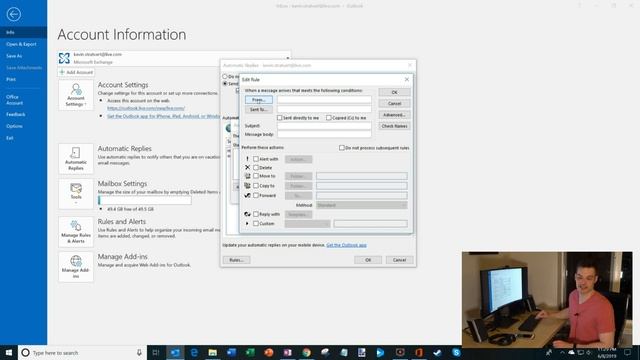The width and height of the screenshot is (640, 360).
Task: Click the Alert with exclamation icon
Action: (x=247, y=159)
